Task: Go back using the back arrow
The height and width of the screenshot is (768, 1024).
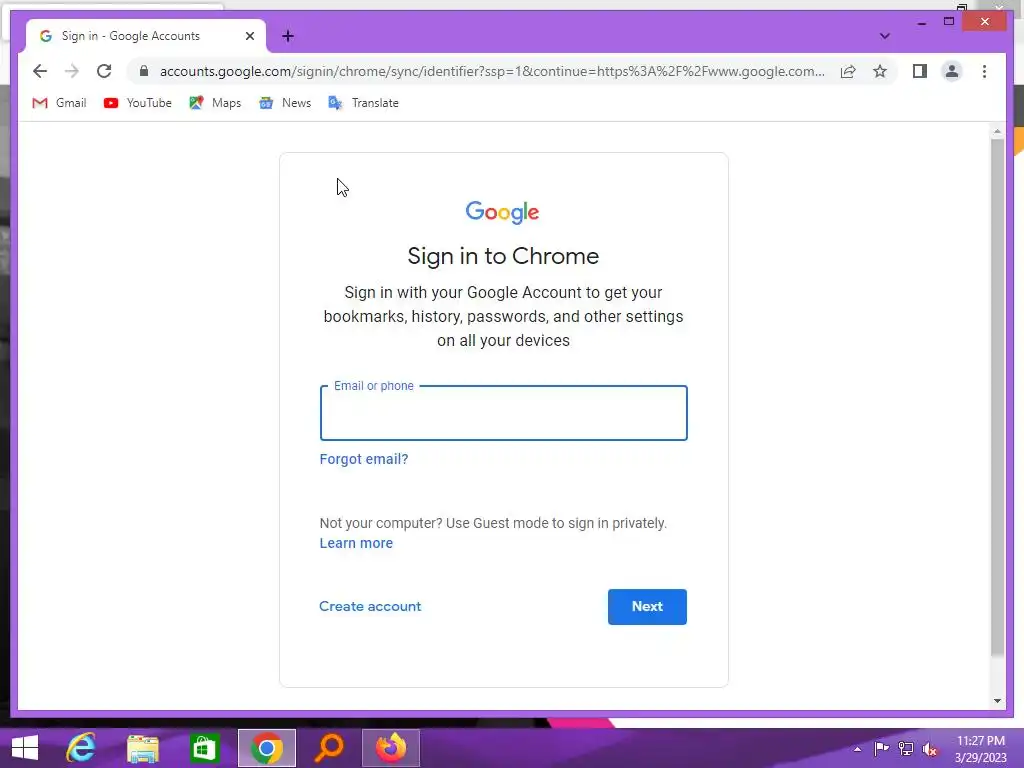Action: pos(40,71)
